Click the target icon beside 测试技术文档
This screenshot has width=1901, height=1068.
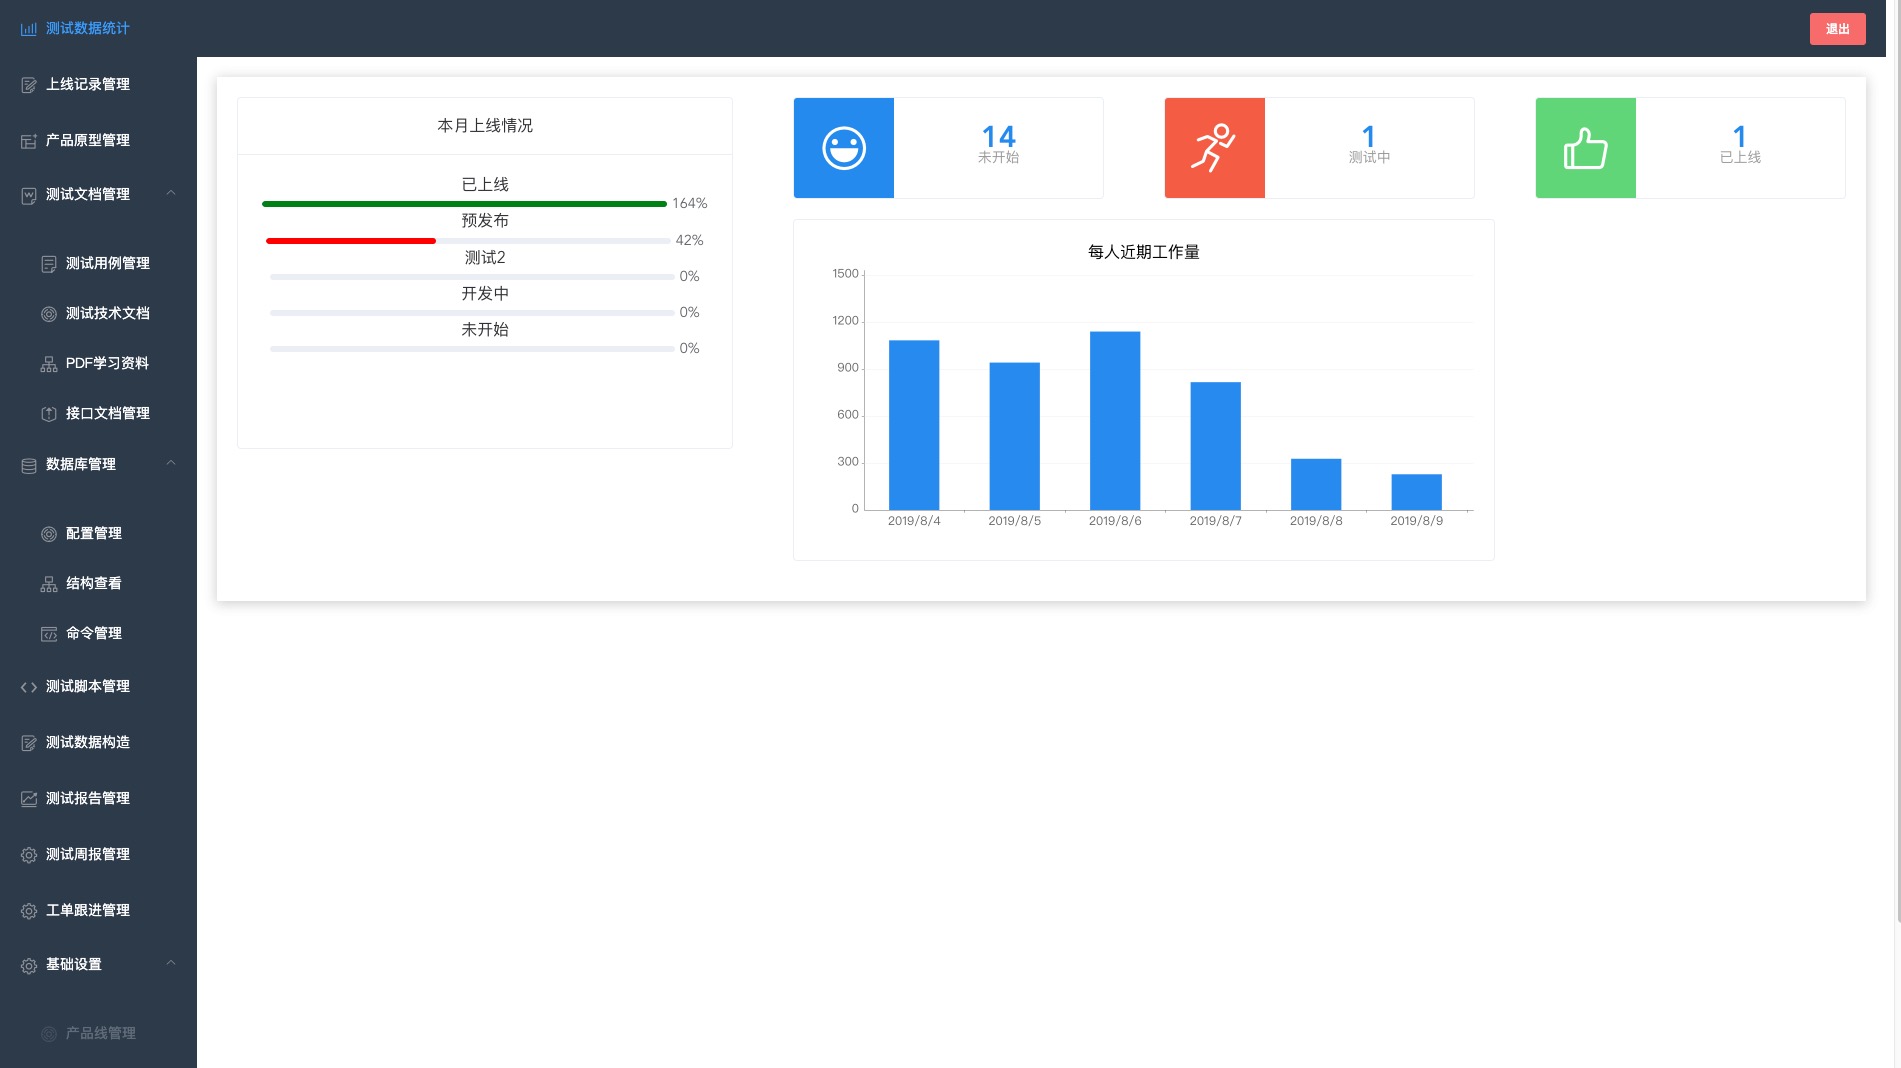tap(49, 314)
